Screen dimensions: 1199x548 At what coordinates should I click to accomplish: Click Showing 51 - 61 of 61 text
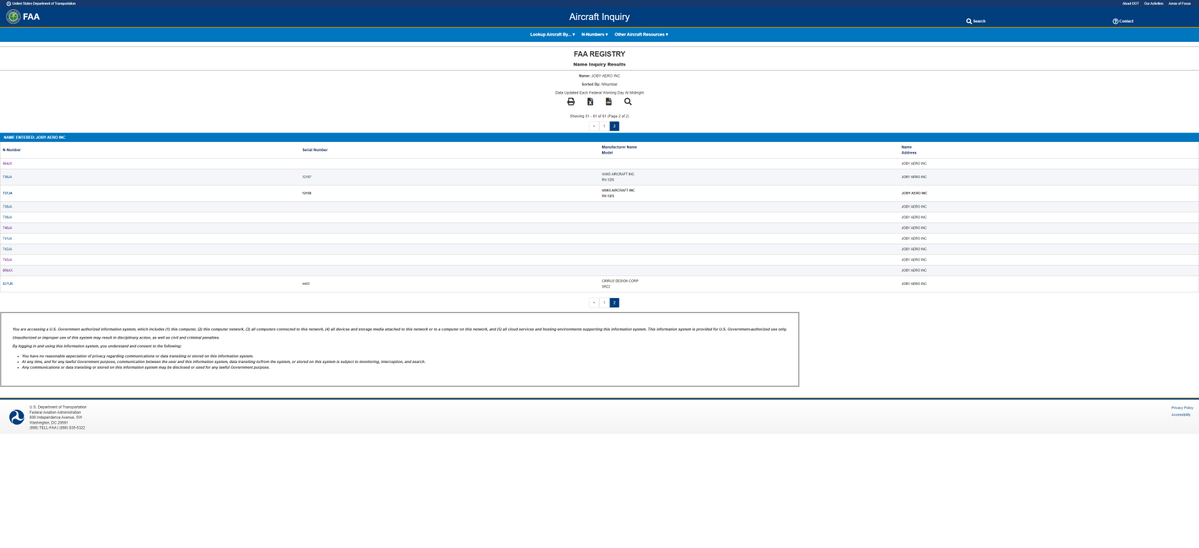pyautogui.click(x=600, y=116)
